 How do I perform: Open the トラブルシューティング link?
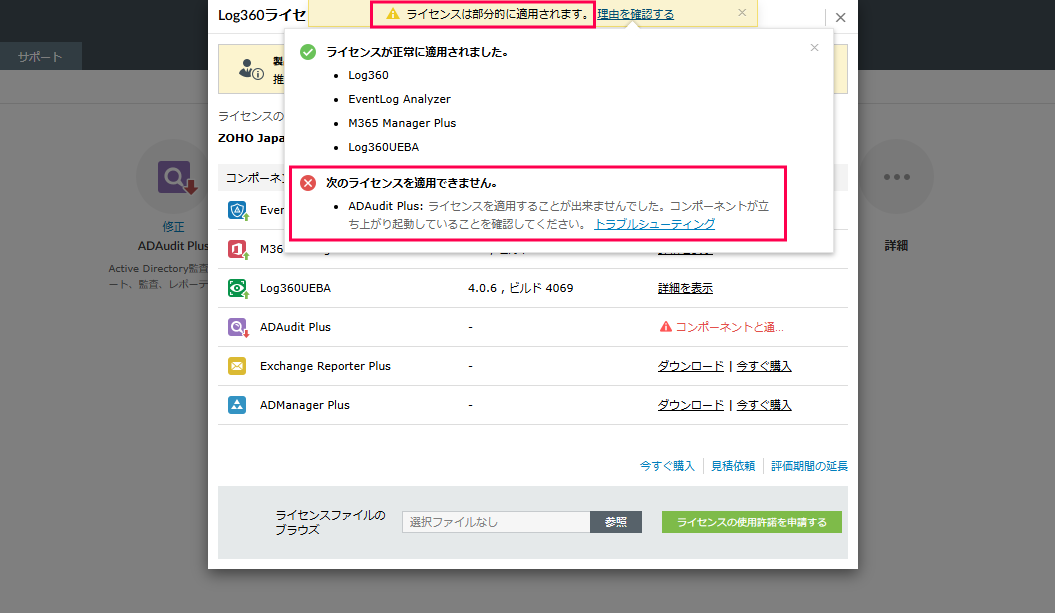654,224
